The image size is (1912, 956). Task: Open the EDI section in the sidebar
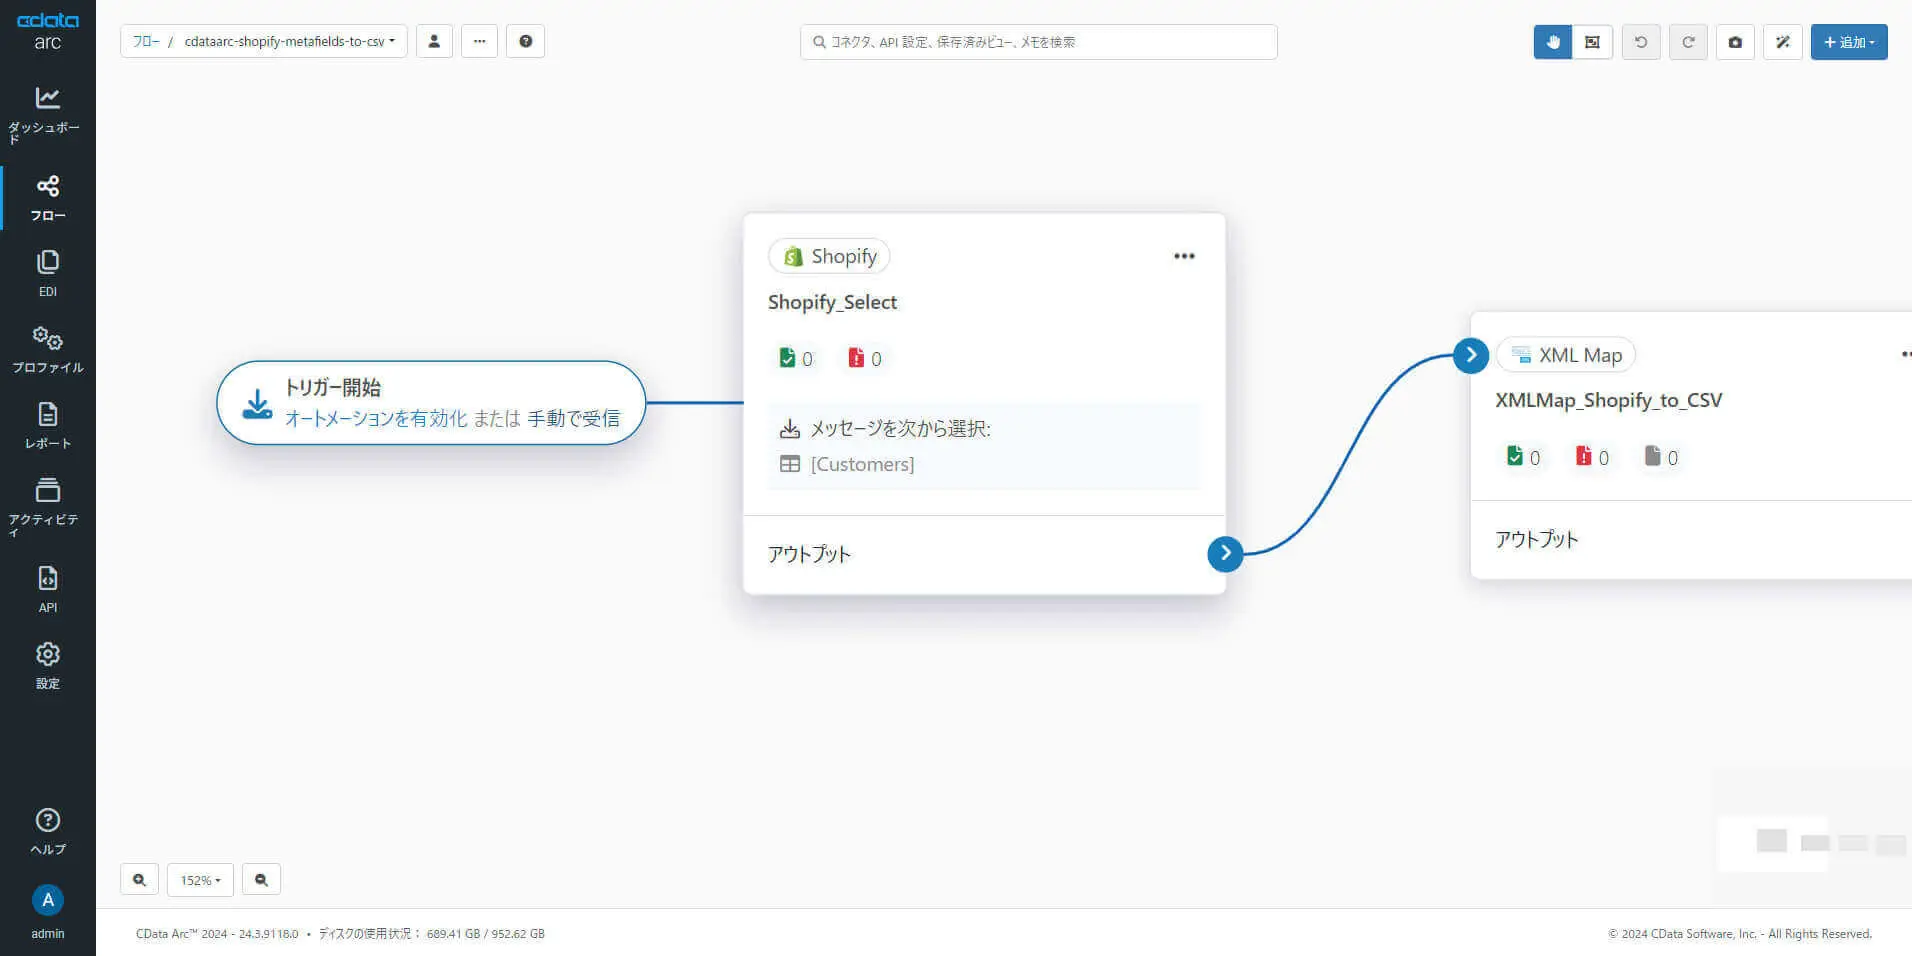pos(47,274)
